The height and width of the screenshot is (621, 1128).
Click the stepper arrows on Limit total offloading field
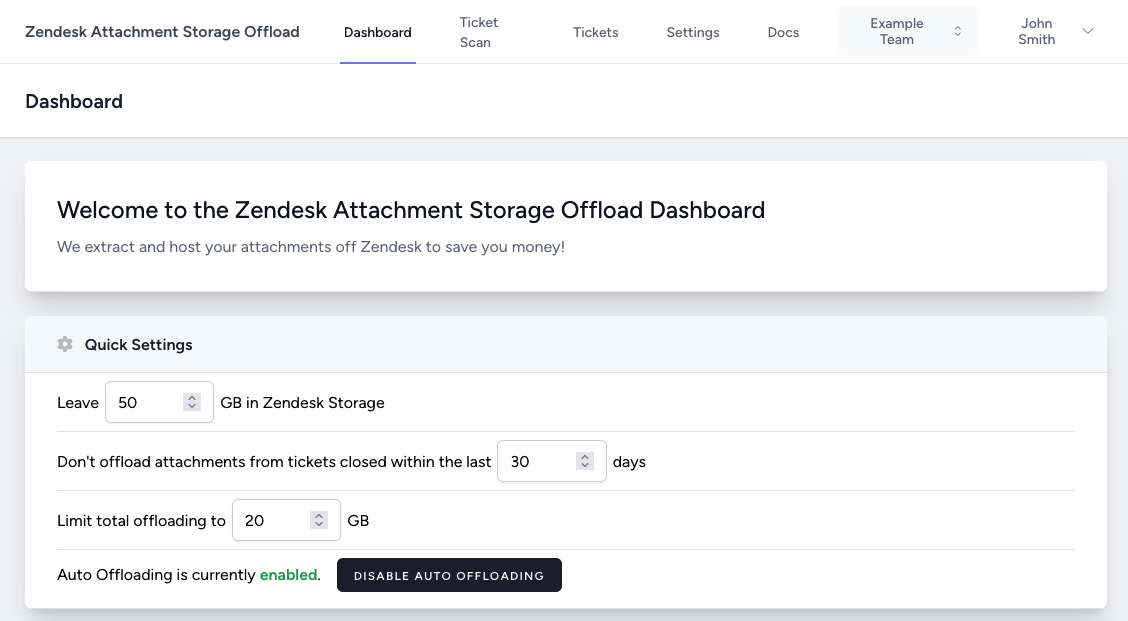pos(319,520)
